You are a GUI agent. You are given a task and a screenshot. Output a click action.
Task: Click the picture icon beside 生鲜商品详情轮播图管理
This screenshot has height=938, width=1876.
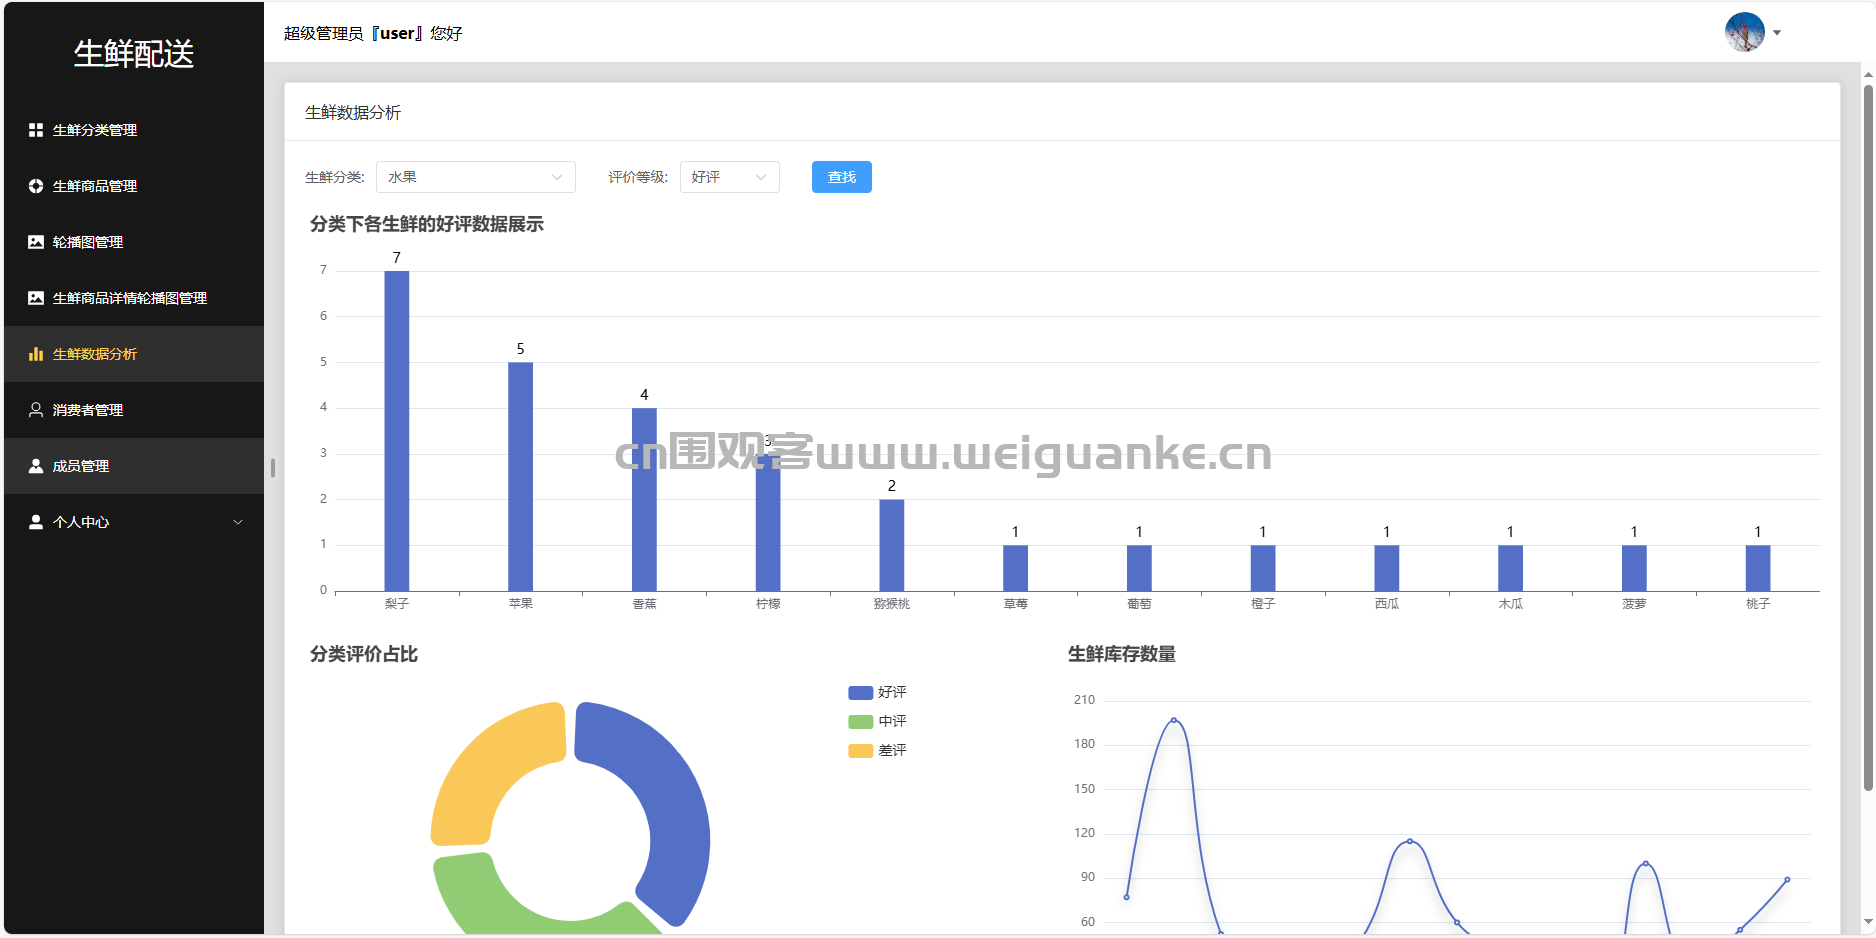point(36,298)
